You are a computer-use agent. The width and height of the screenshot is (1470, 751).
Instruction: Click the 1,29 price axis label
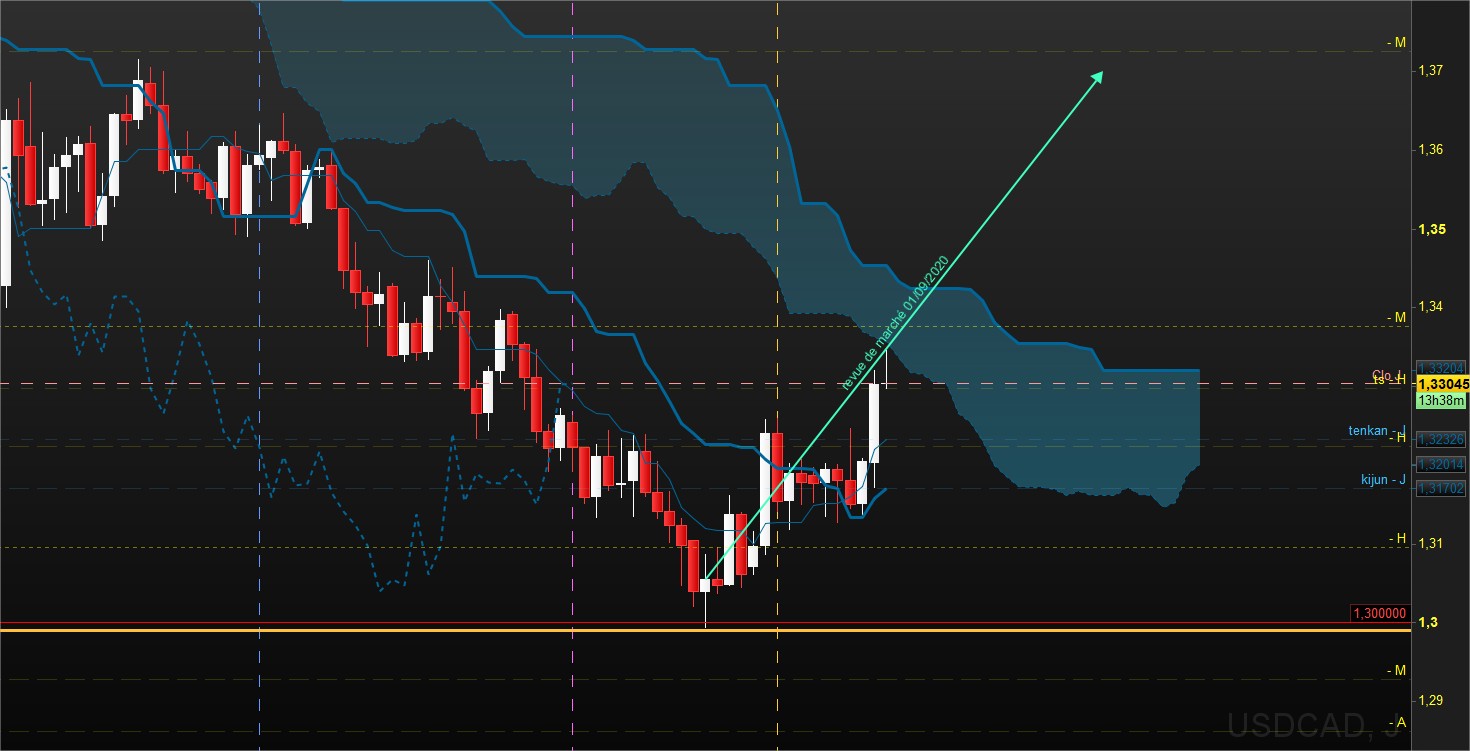point(1429,700)
